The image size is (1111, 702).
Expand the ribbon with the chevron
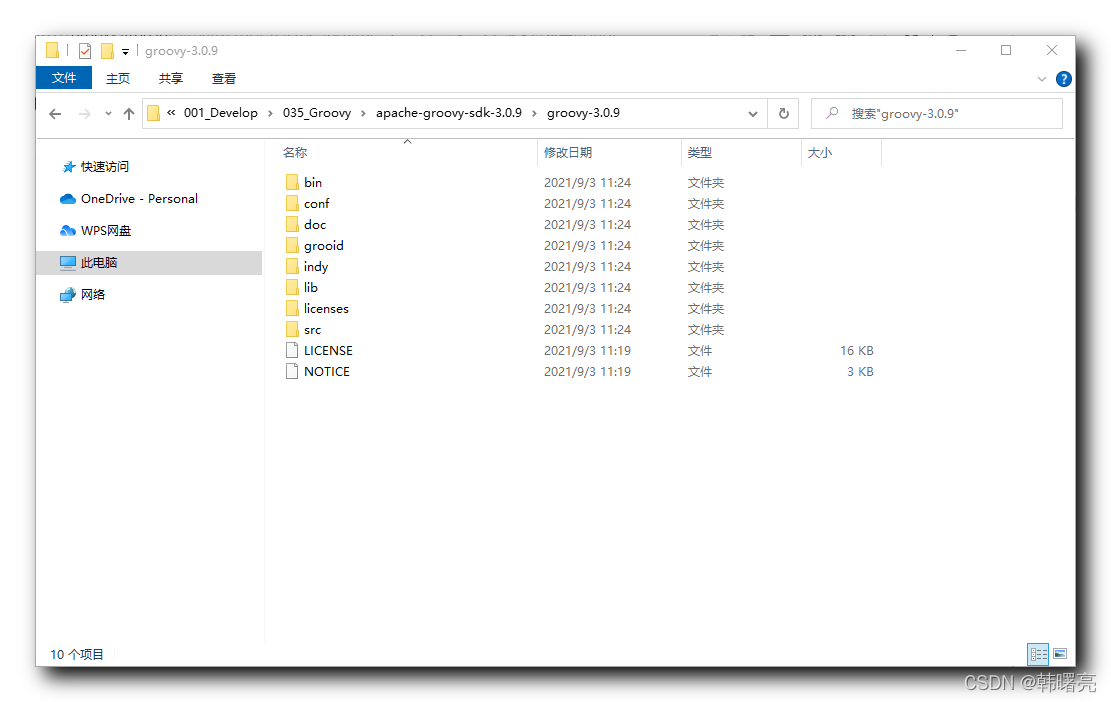tap(1042, 79)
